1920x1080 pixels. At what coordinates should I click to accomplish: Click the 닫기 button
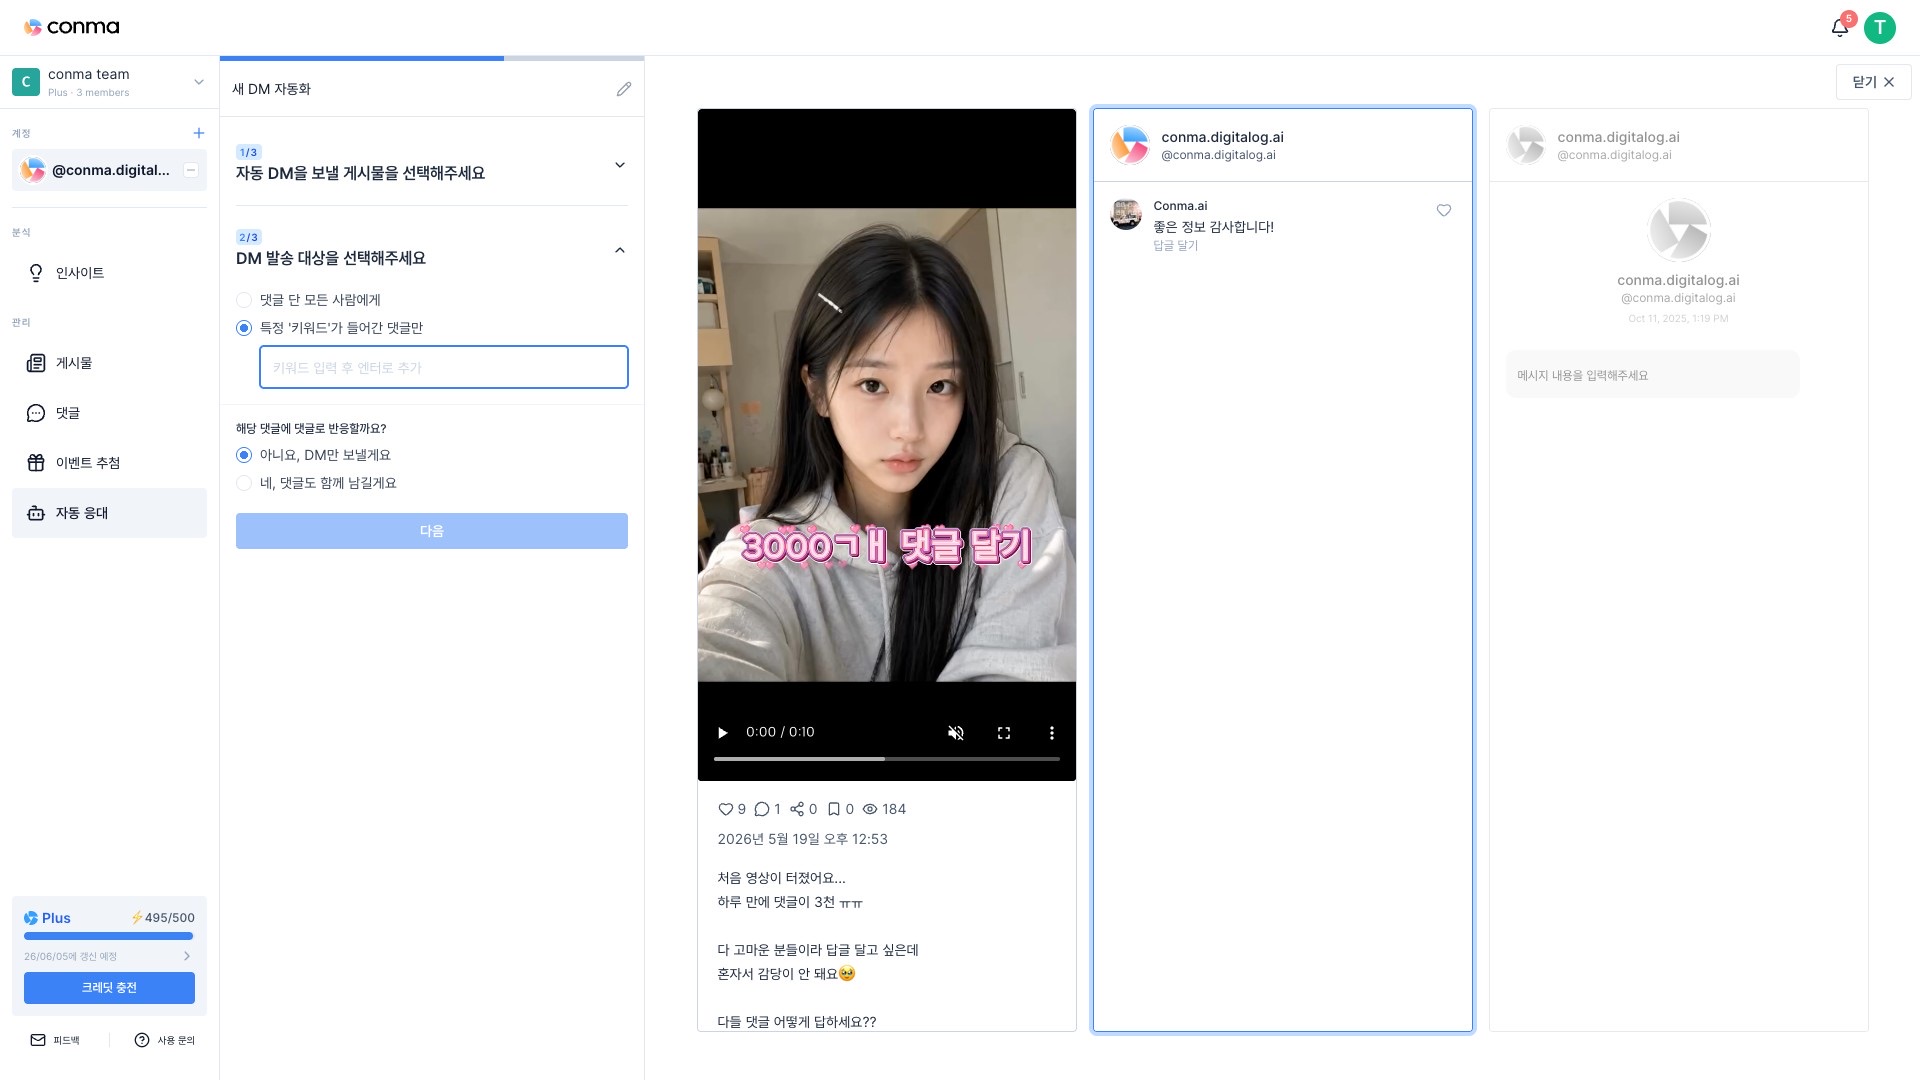pos(1873,82)
